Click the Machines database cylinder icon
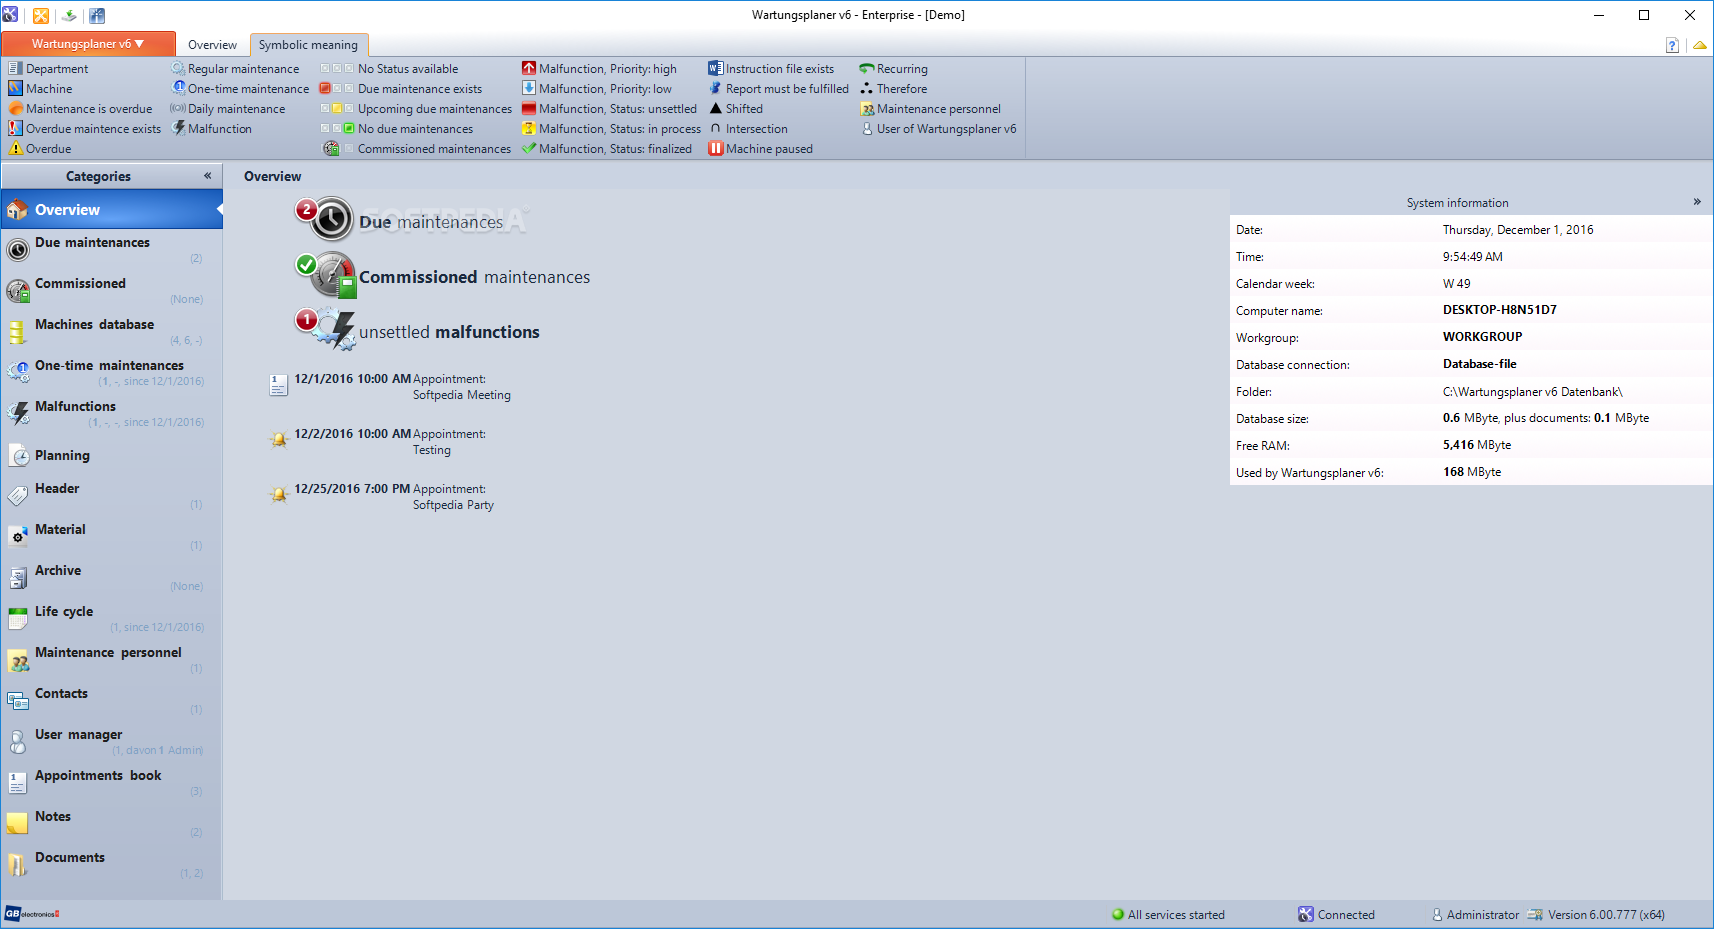 (18, 331)
